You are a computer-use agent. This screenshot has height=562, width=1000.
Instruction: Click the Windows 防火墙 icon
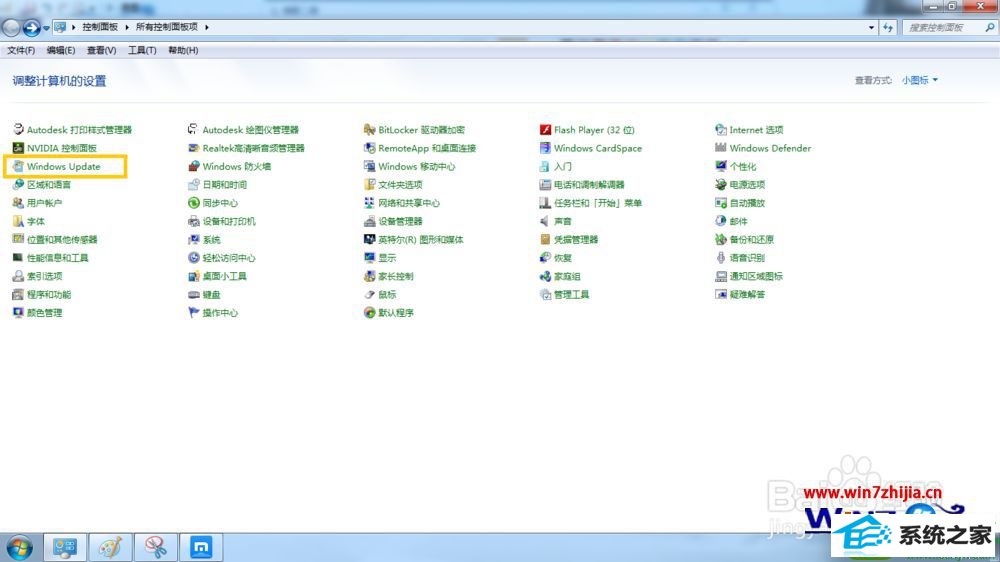[193, 166]
